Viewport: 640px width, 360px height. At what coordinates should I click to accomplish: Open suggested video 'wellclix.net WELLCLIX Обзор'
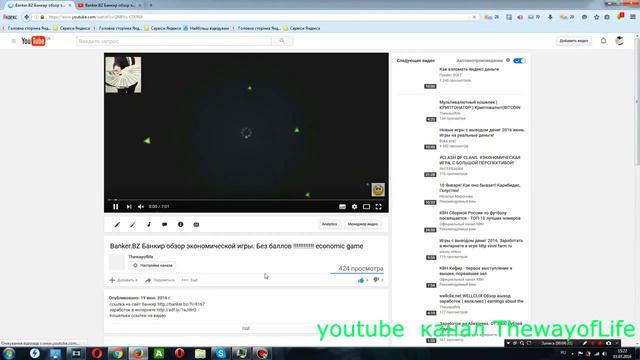point(481,298)
